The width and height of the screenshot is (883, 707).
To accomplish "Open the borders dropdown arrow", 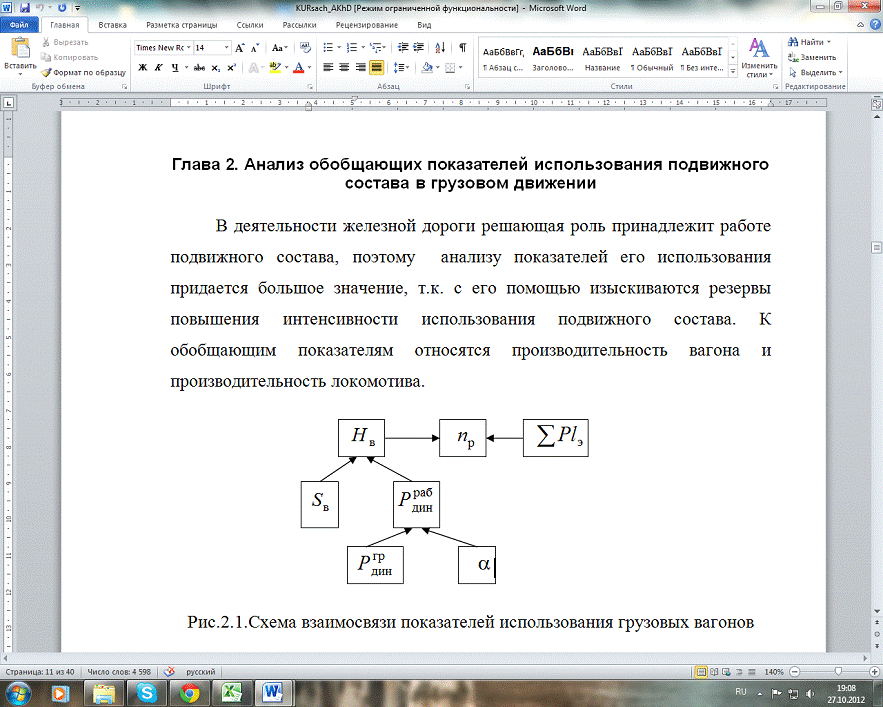I will (460, 68).
